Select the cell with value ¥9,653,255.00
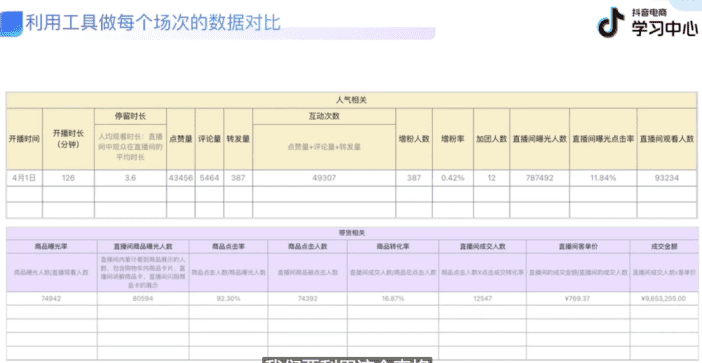Image resolution: width=702 pixels, height=363 pixels. click(x=664, y=299)
